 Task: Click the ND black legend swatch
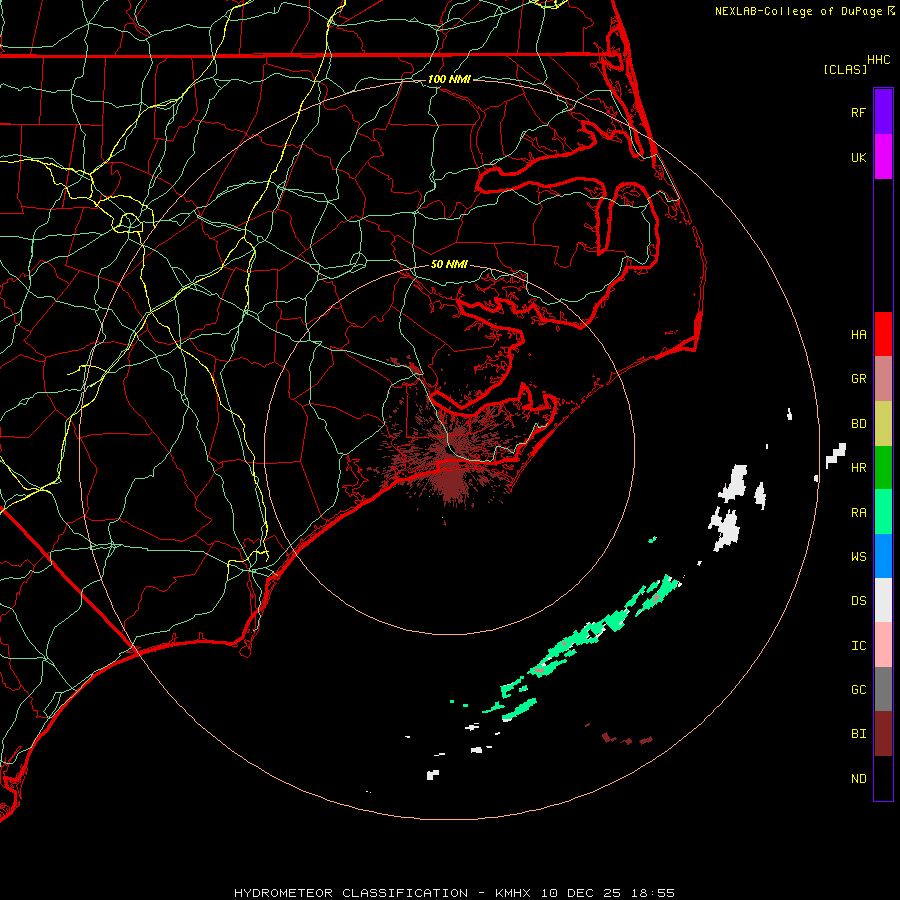click(x=883, y=778)
